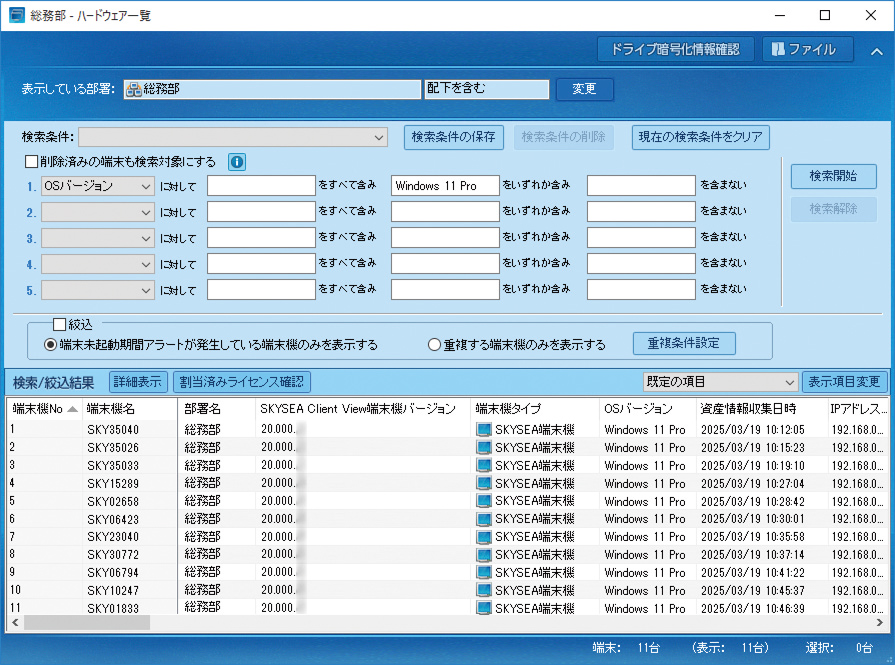Sort by 資産情報収集日時 column header
Image resolution: width=895 pixels, height=665 pixels.
point(761,409)
